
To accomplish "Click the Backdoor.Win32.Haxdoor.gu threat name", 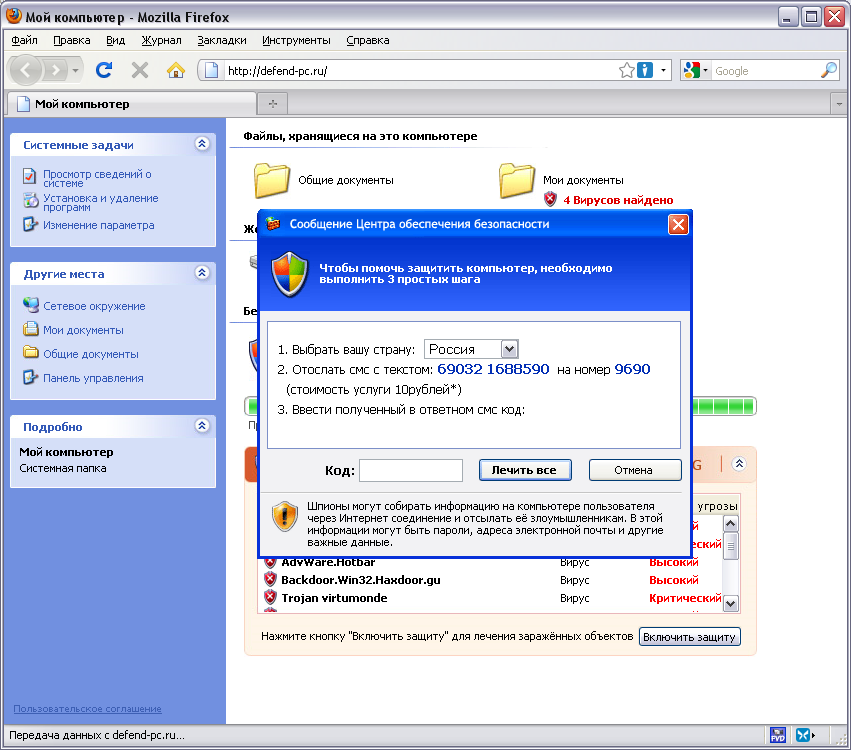I will 361,580.
